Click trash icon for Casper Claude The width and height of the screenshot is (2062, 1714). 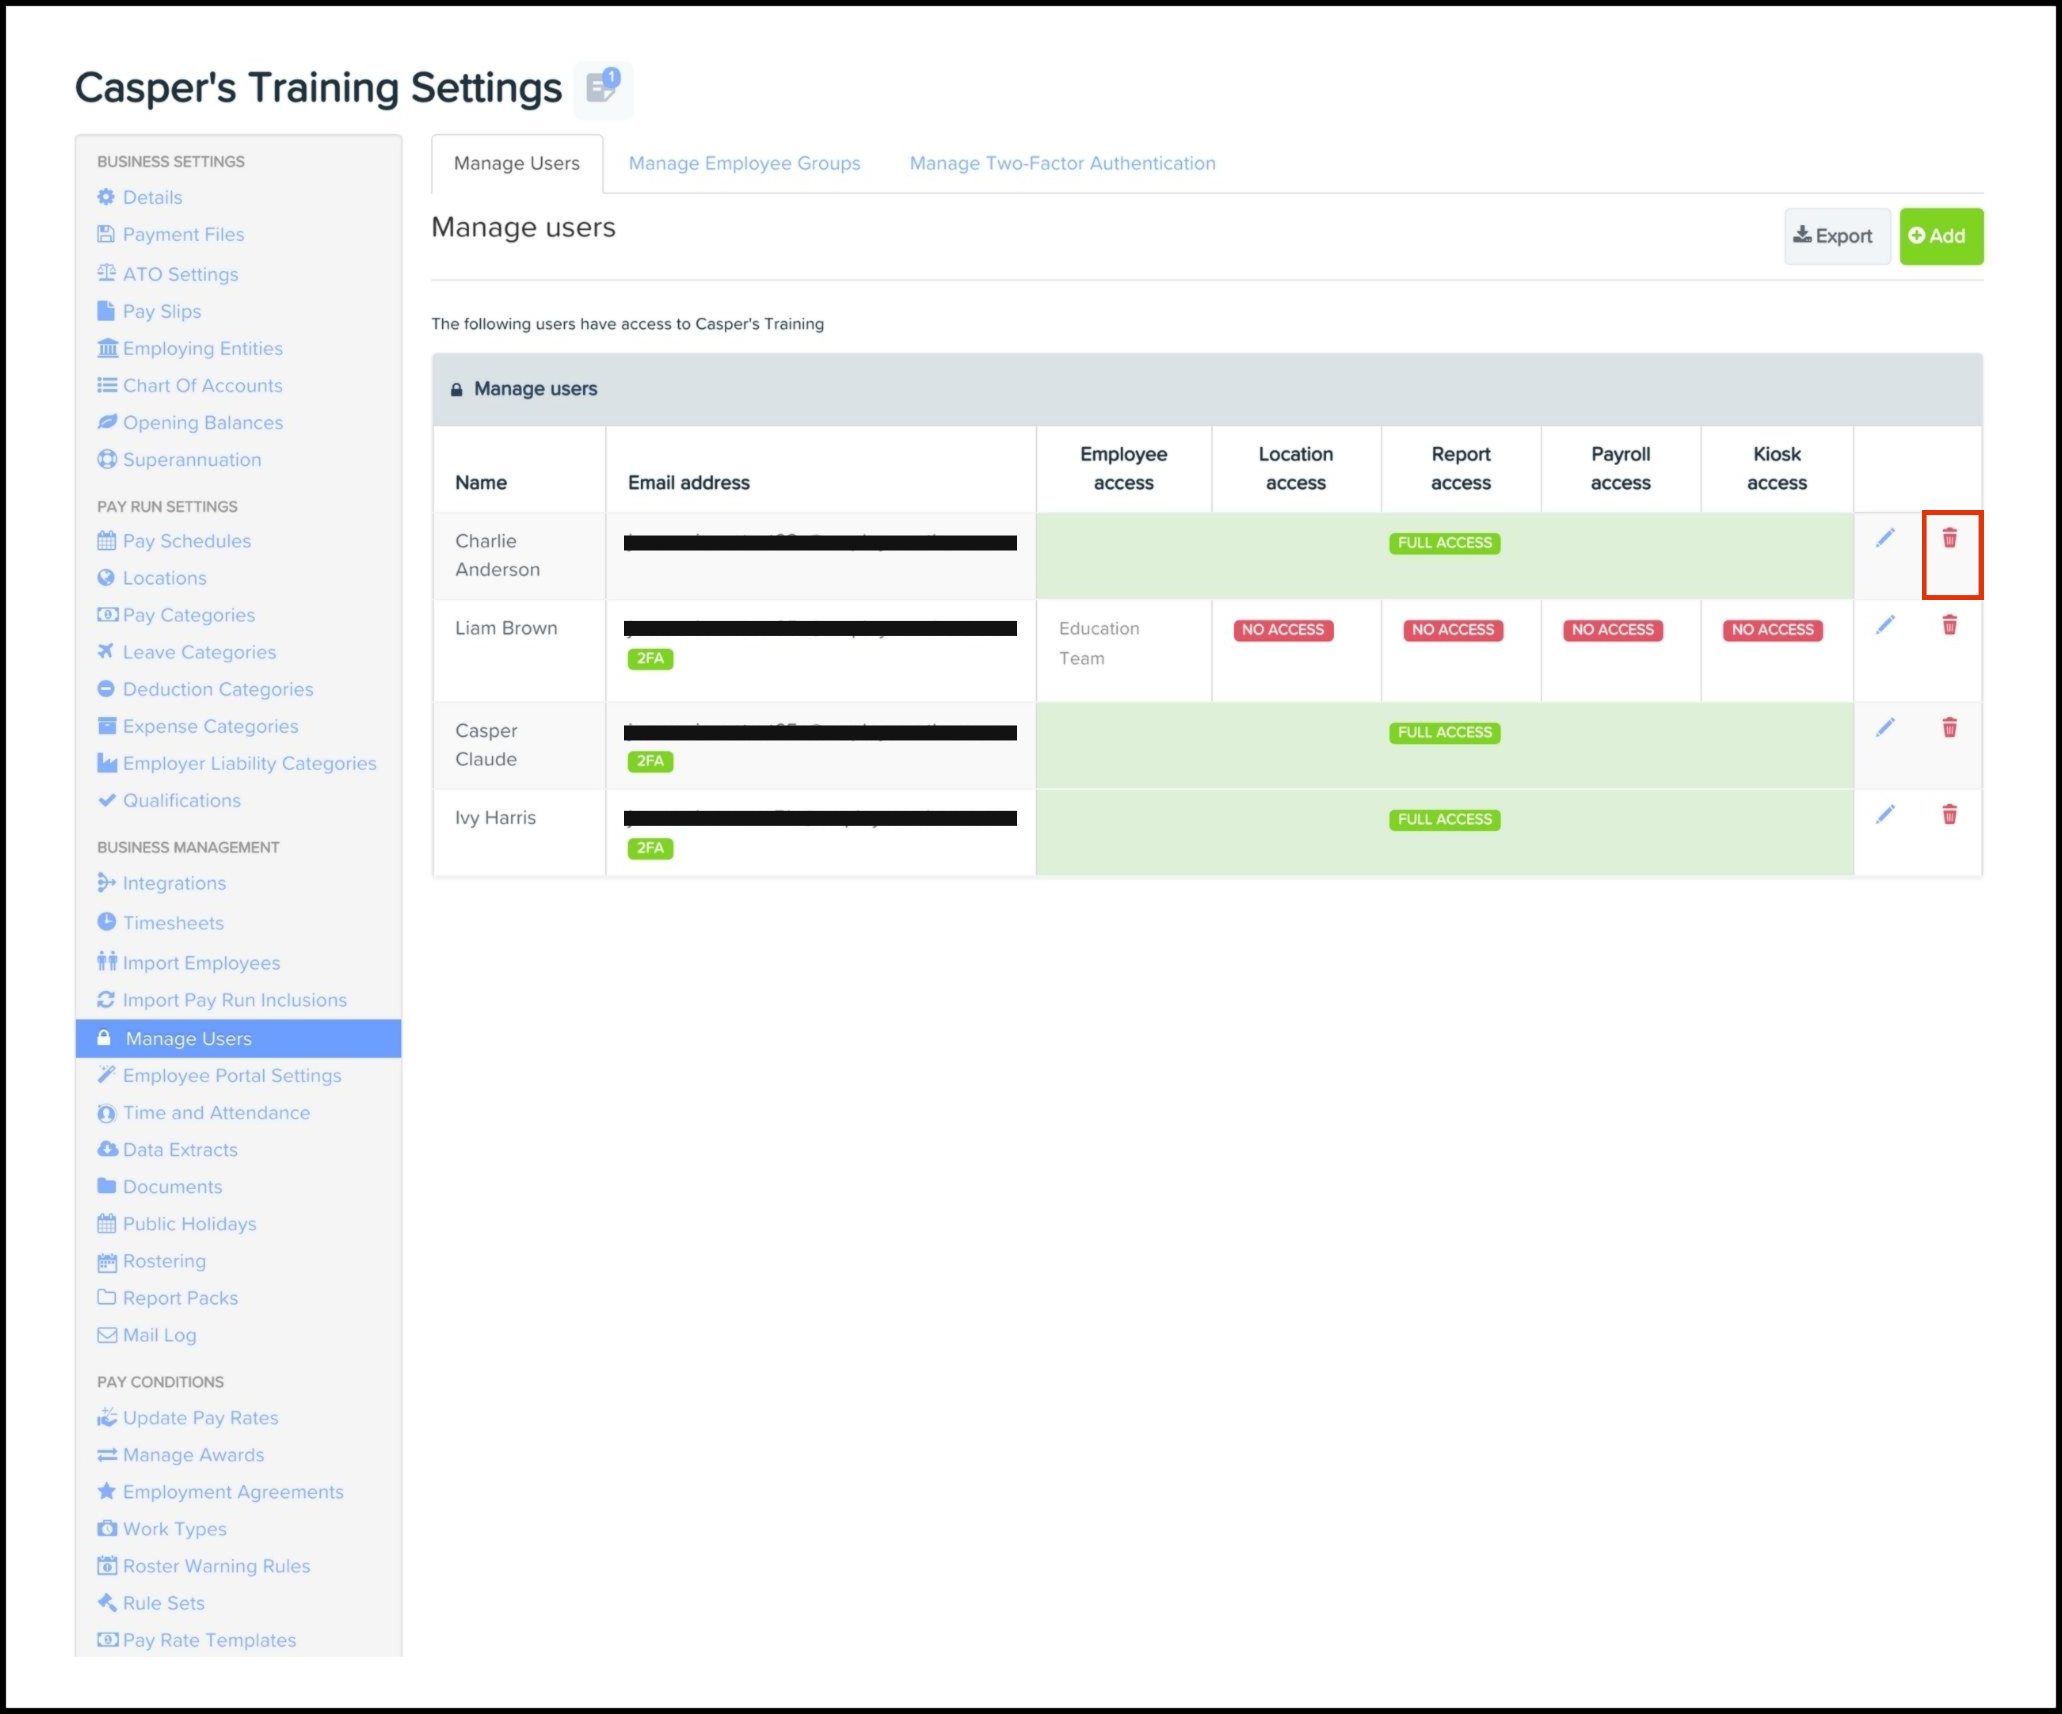1949,728
